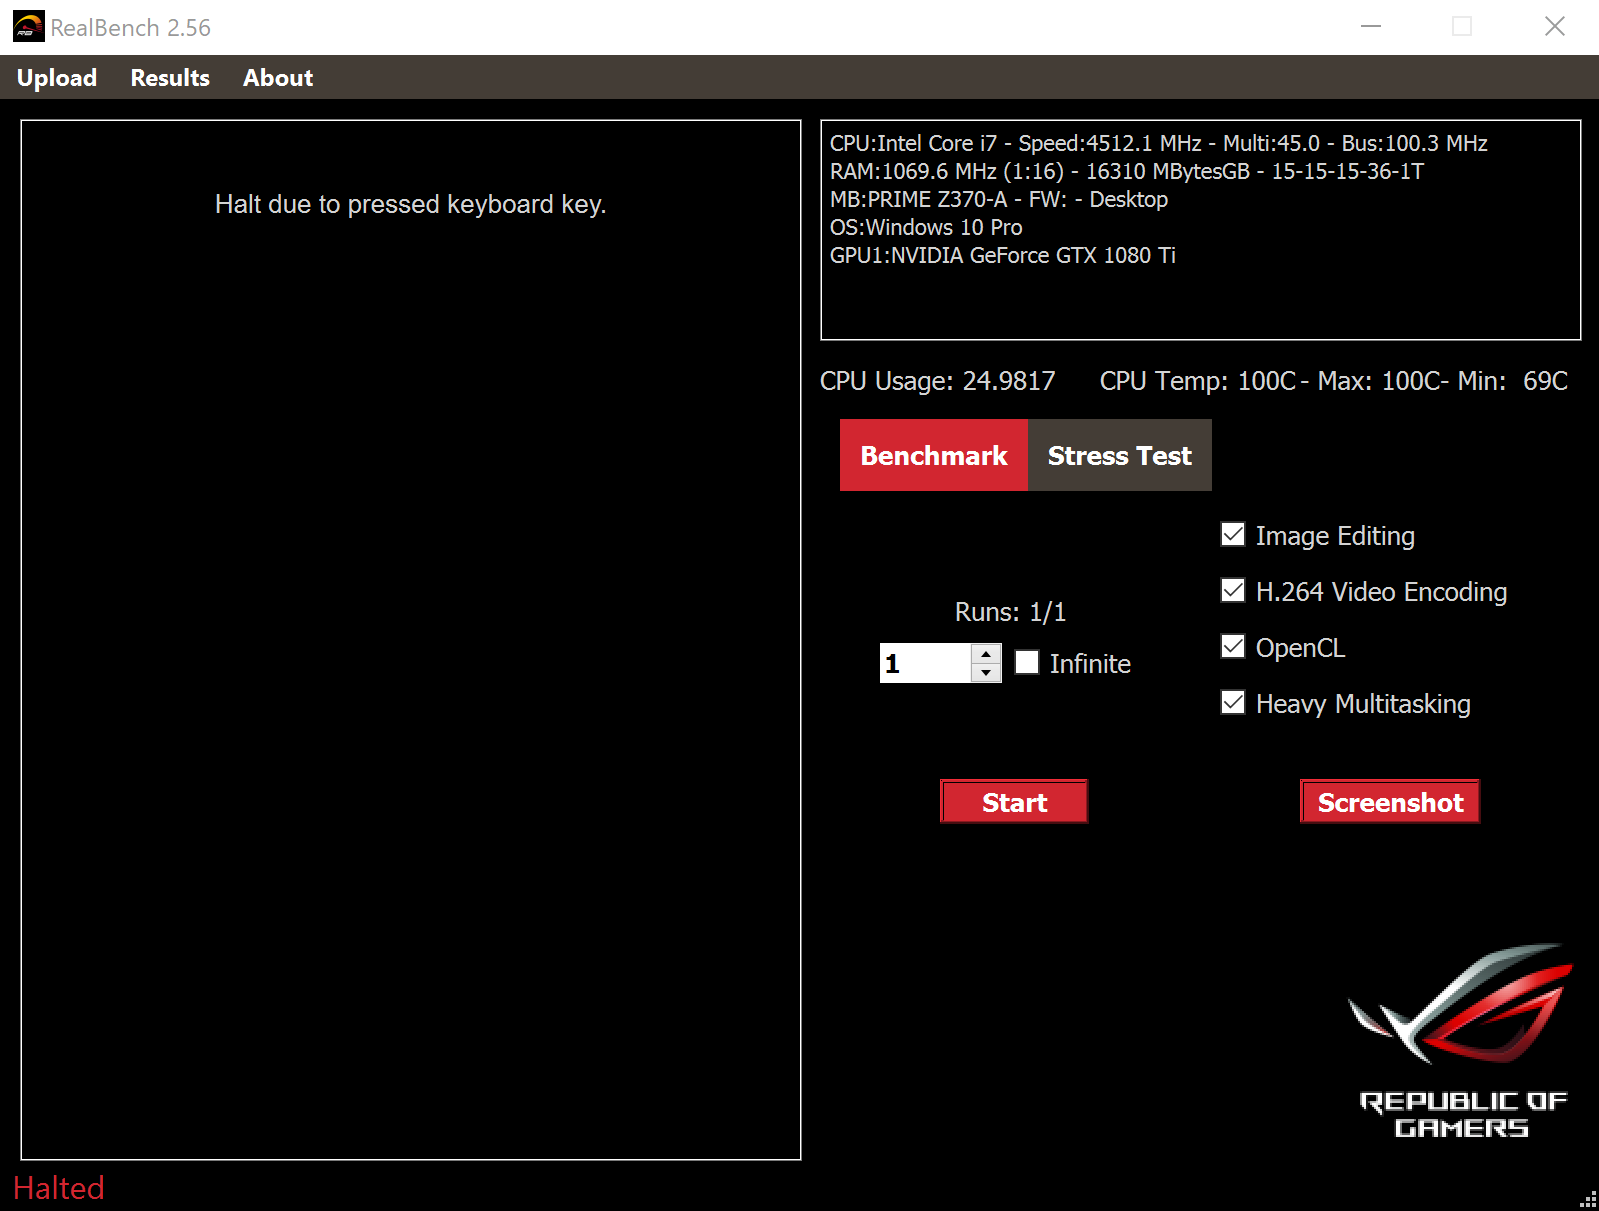Click the 'CPU:Intel Core i7' info line

point(1159,144)
